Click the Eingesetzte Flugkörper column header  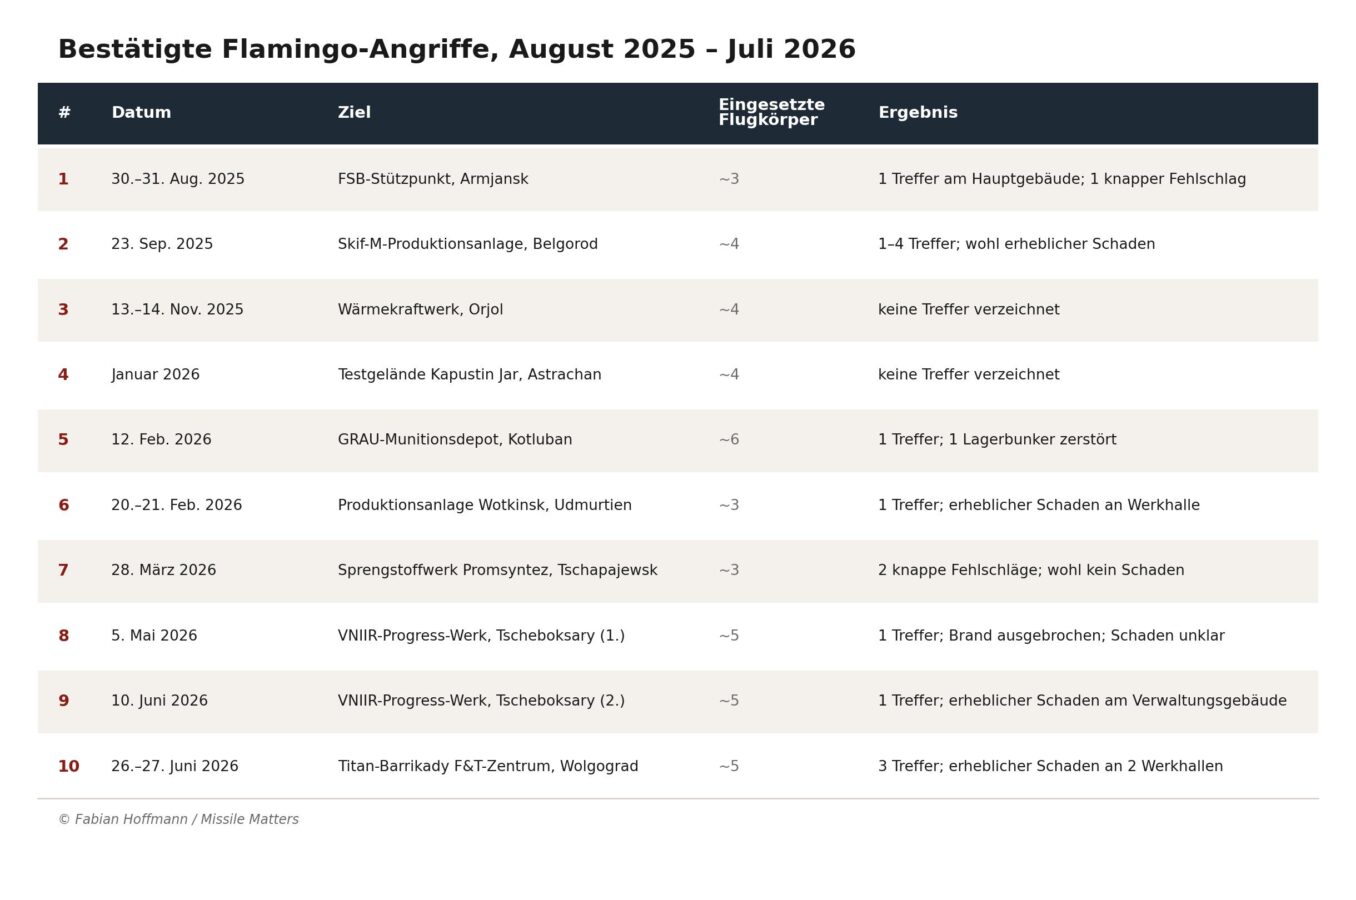click(x=771, y=113)
